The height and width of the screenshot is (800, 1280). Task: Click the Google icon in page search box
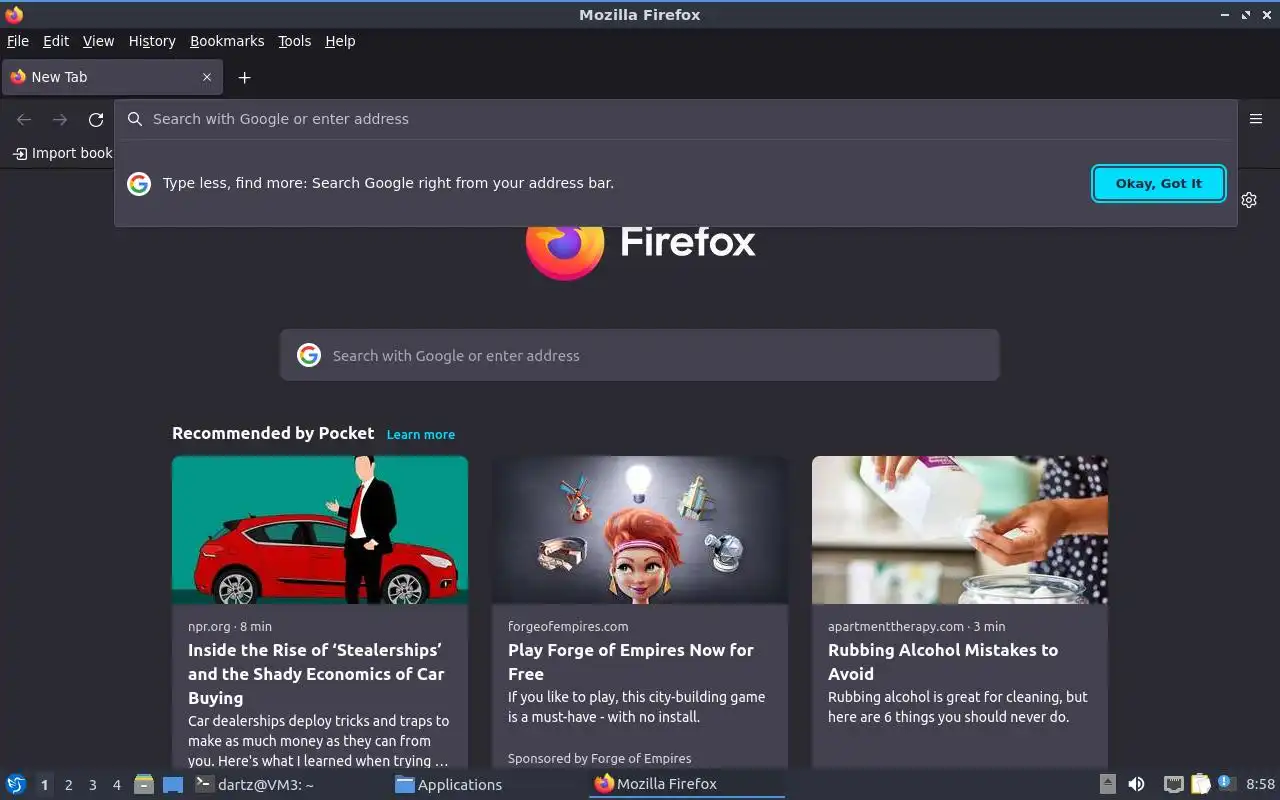tap(309, 355)
